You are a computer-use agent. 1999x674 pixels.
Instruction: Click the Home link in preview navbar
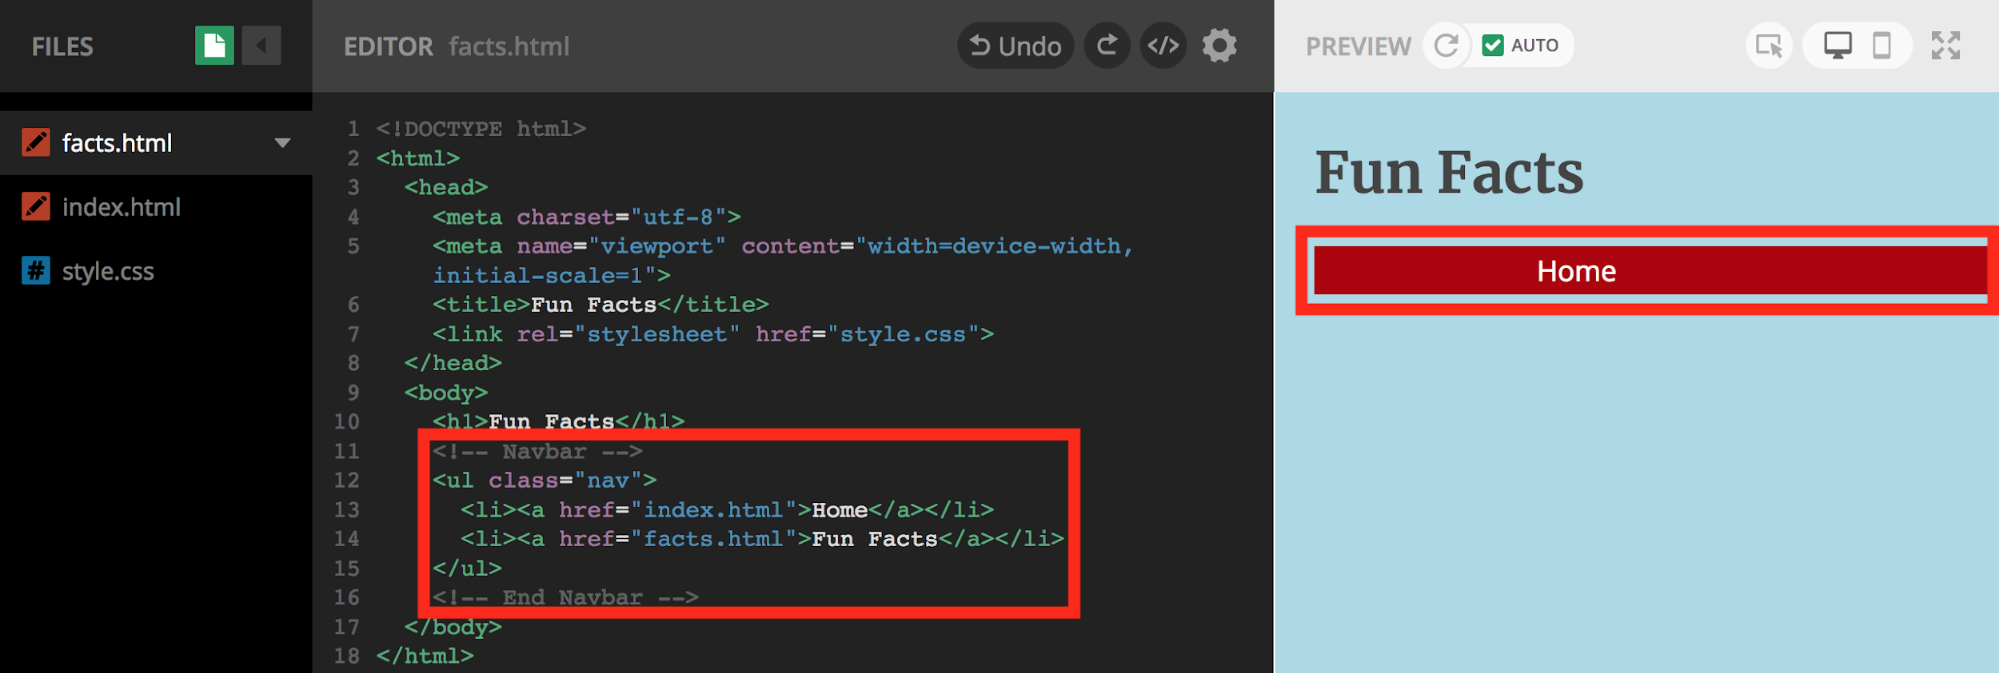point(1576,271)
